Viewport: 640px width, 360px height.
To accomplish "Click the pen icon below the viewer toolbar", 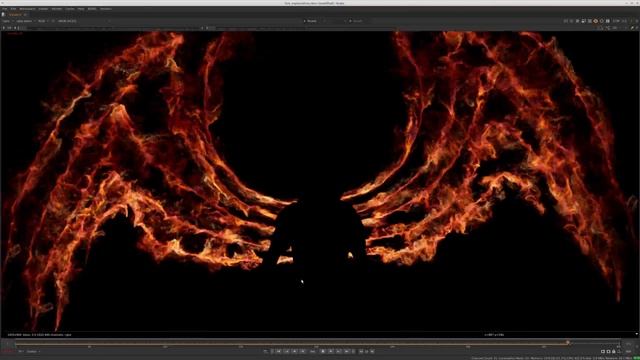I will [x=632, y=28].
